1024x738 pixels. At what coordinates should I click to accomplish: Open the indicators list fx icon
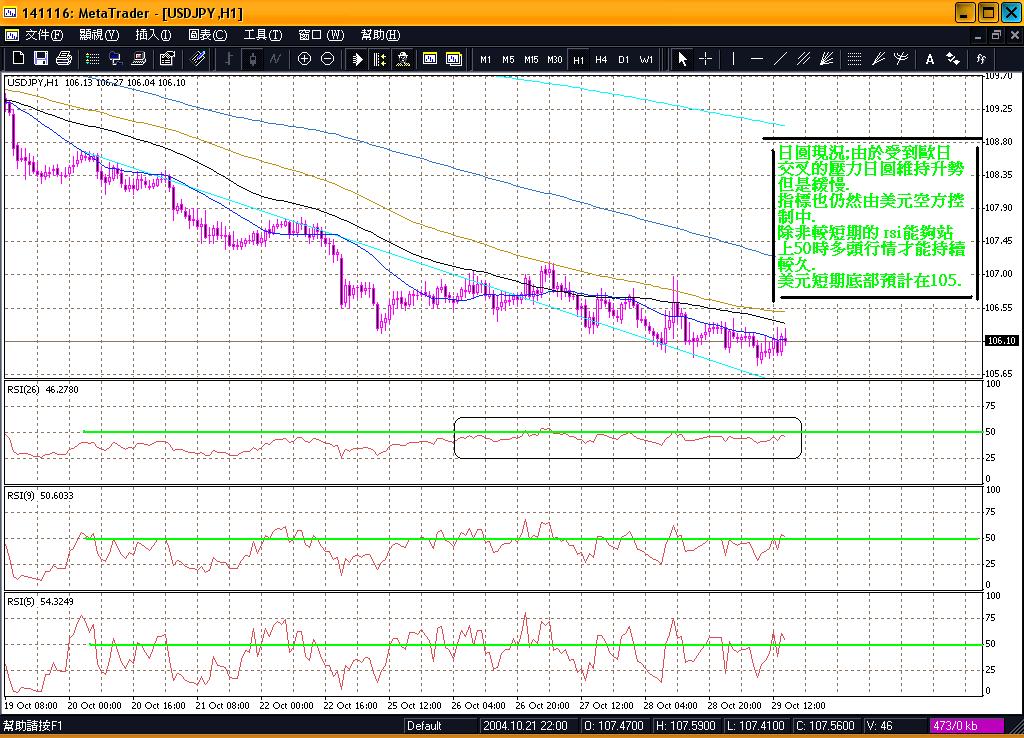point(980,59)
